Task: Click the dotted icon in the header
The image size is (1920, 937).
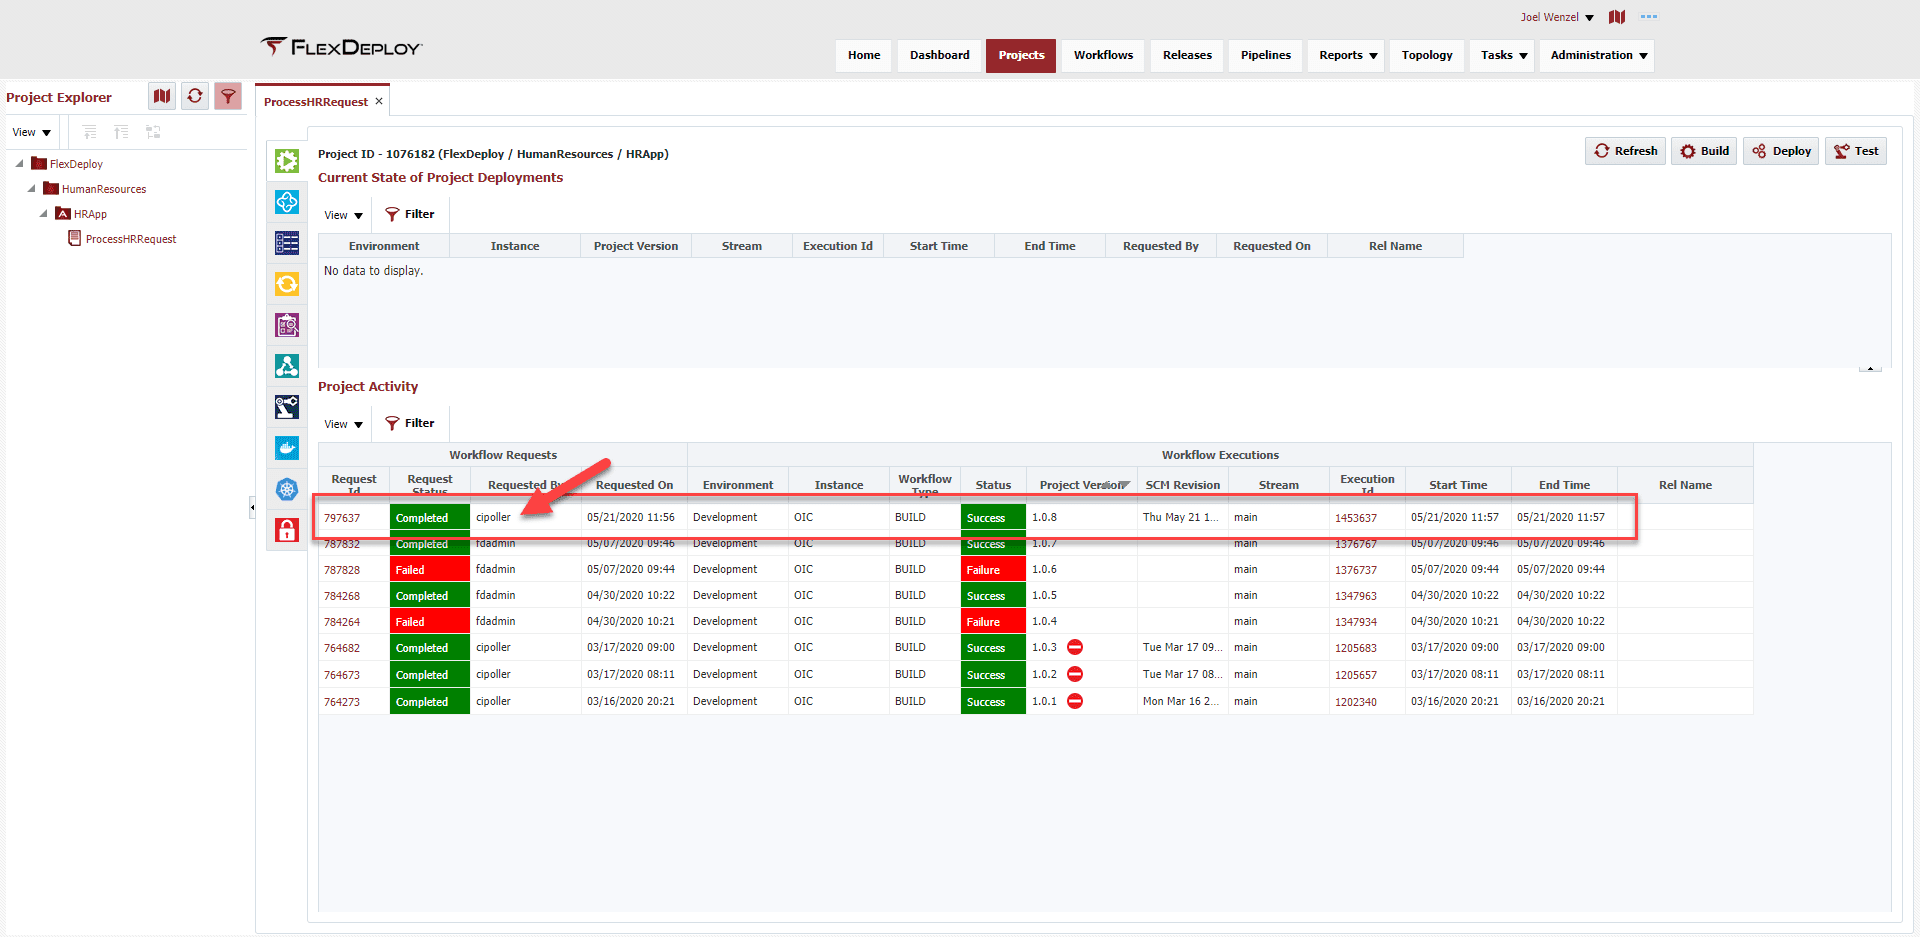Action: [1649, 16]
